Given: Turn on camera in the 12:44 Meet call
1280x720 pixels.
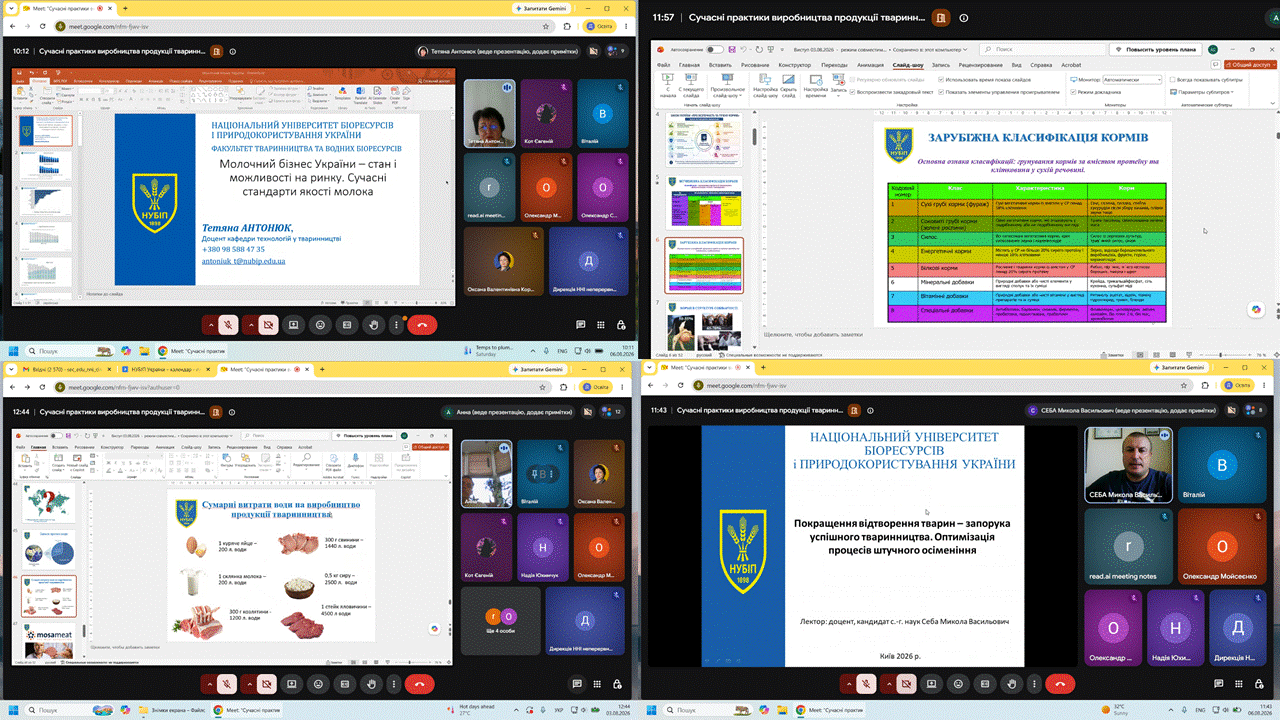Looking at the screenshot, I should [x=268, y=684].
